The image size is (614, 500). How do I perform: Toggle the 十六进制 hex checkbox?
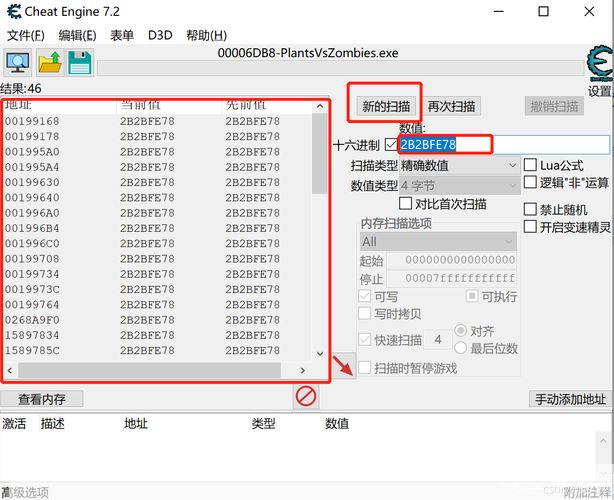click(x=391, y=144)
